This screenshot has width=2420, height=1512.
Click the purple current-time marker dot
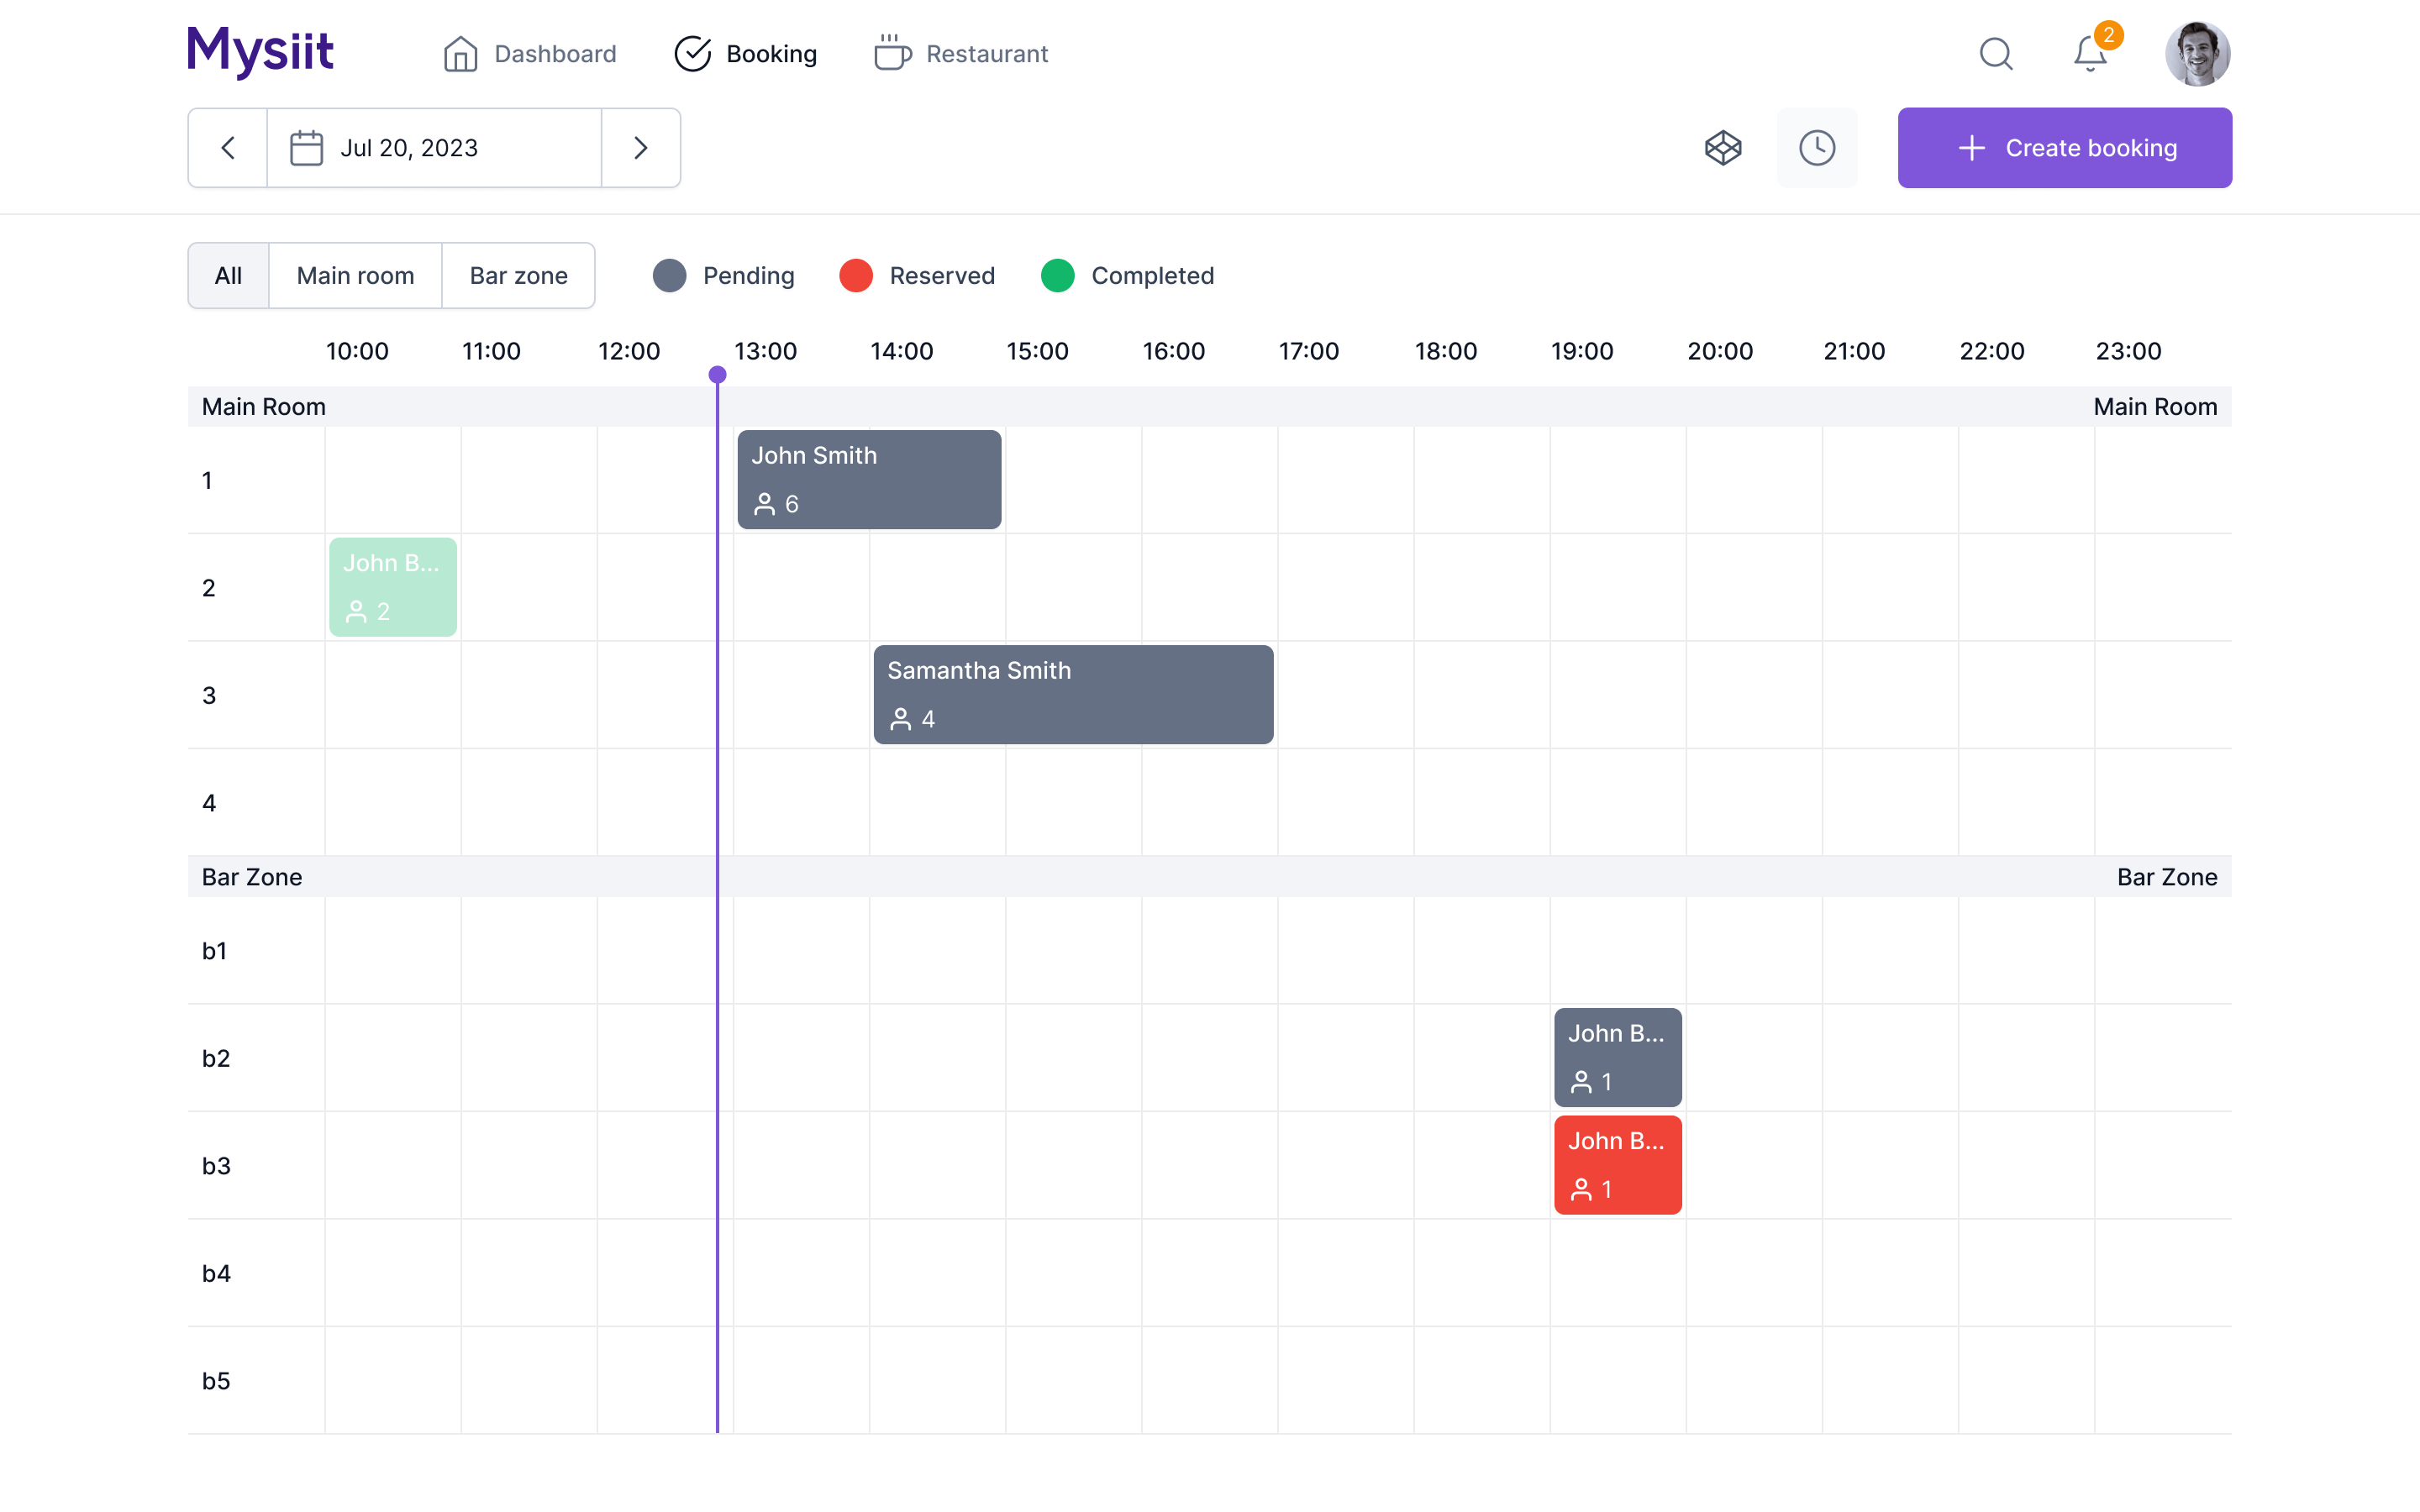pyautogui.click(x=717, y=375)
